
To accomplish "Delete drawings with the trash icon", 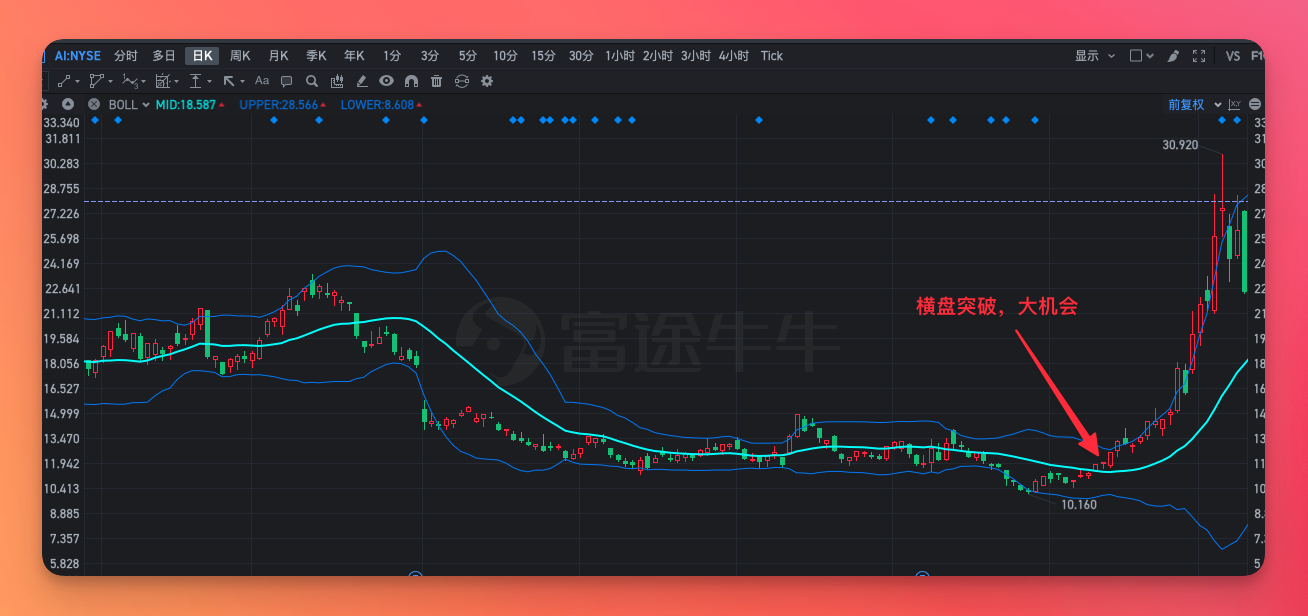I will pos(437,81).
